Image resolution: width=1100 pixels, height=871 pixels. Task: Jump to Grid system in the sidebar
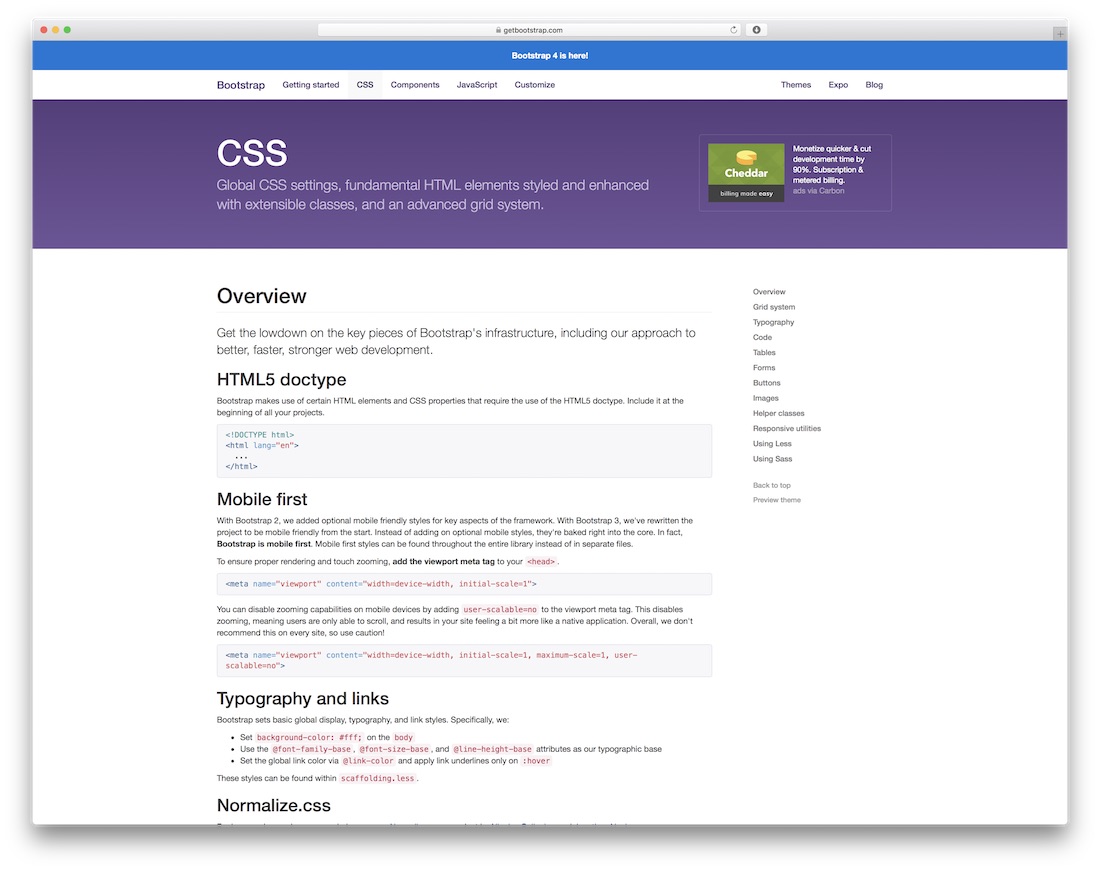pos(774,307)
